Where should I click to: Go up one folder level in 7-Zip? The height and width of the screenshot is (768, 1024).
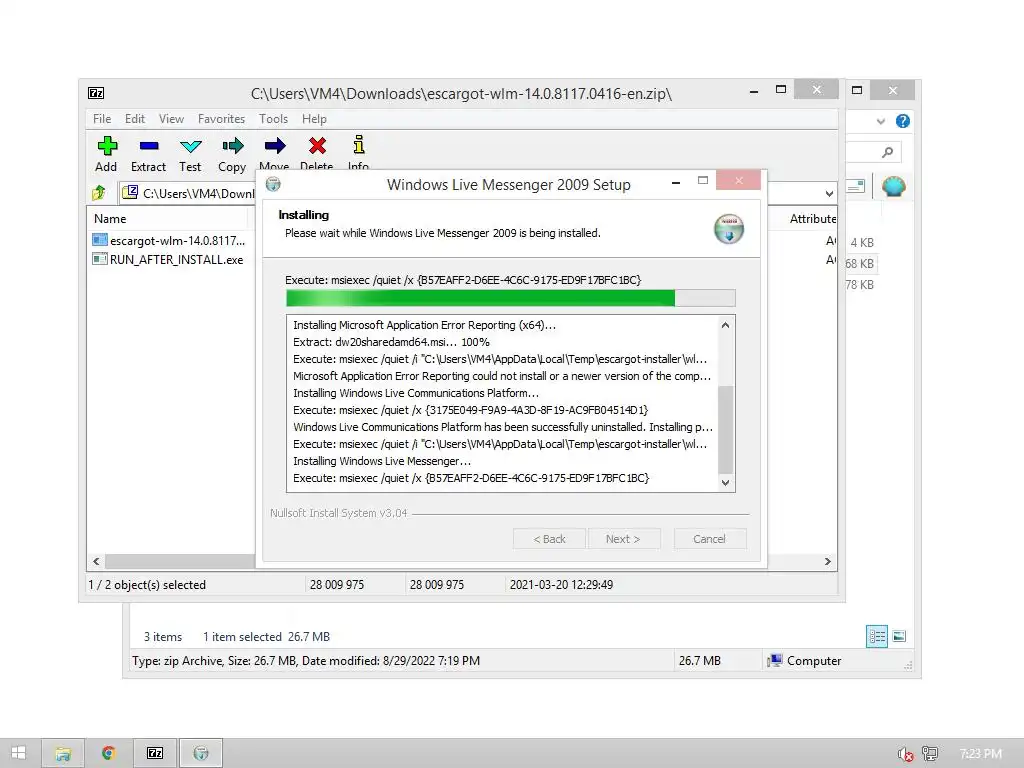pos(99,193)
